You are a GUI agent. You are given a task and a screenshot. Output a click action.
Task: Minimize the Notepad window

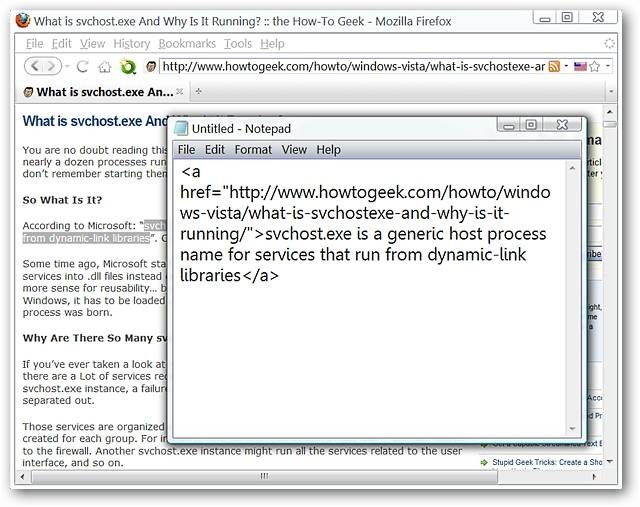click(x=509, y=125)
